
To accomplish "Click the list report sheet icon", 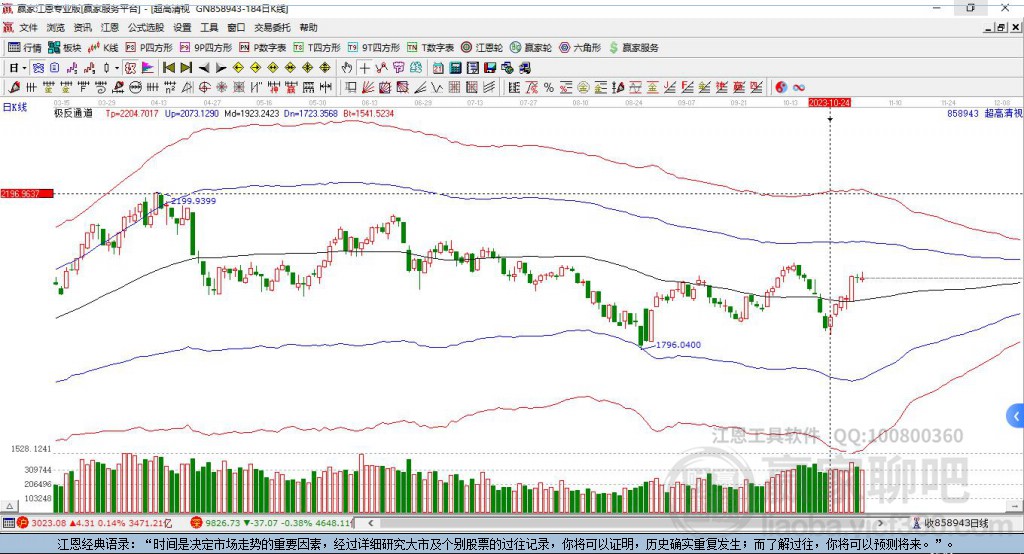I will (x=473, y=68).
